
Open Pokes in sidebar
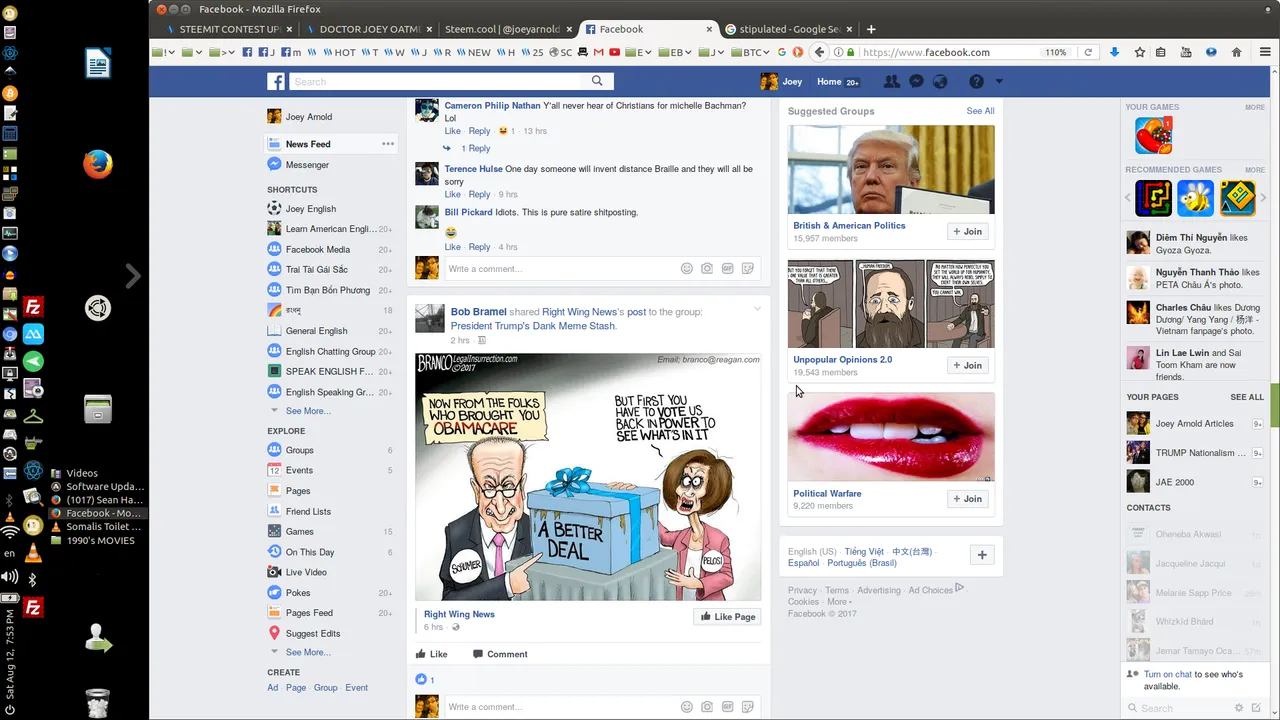pyautogui.click(x=298, y=593)
